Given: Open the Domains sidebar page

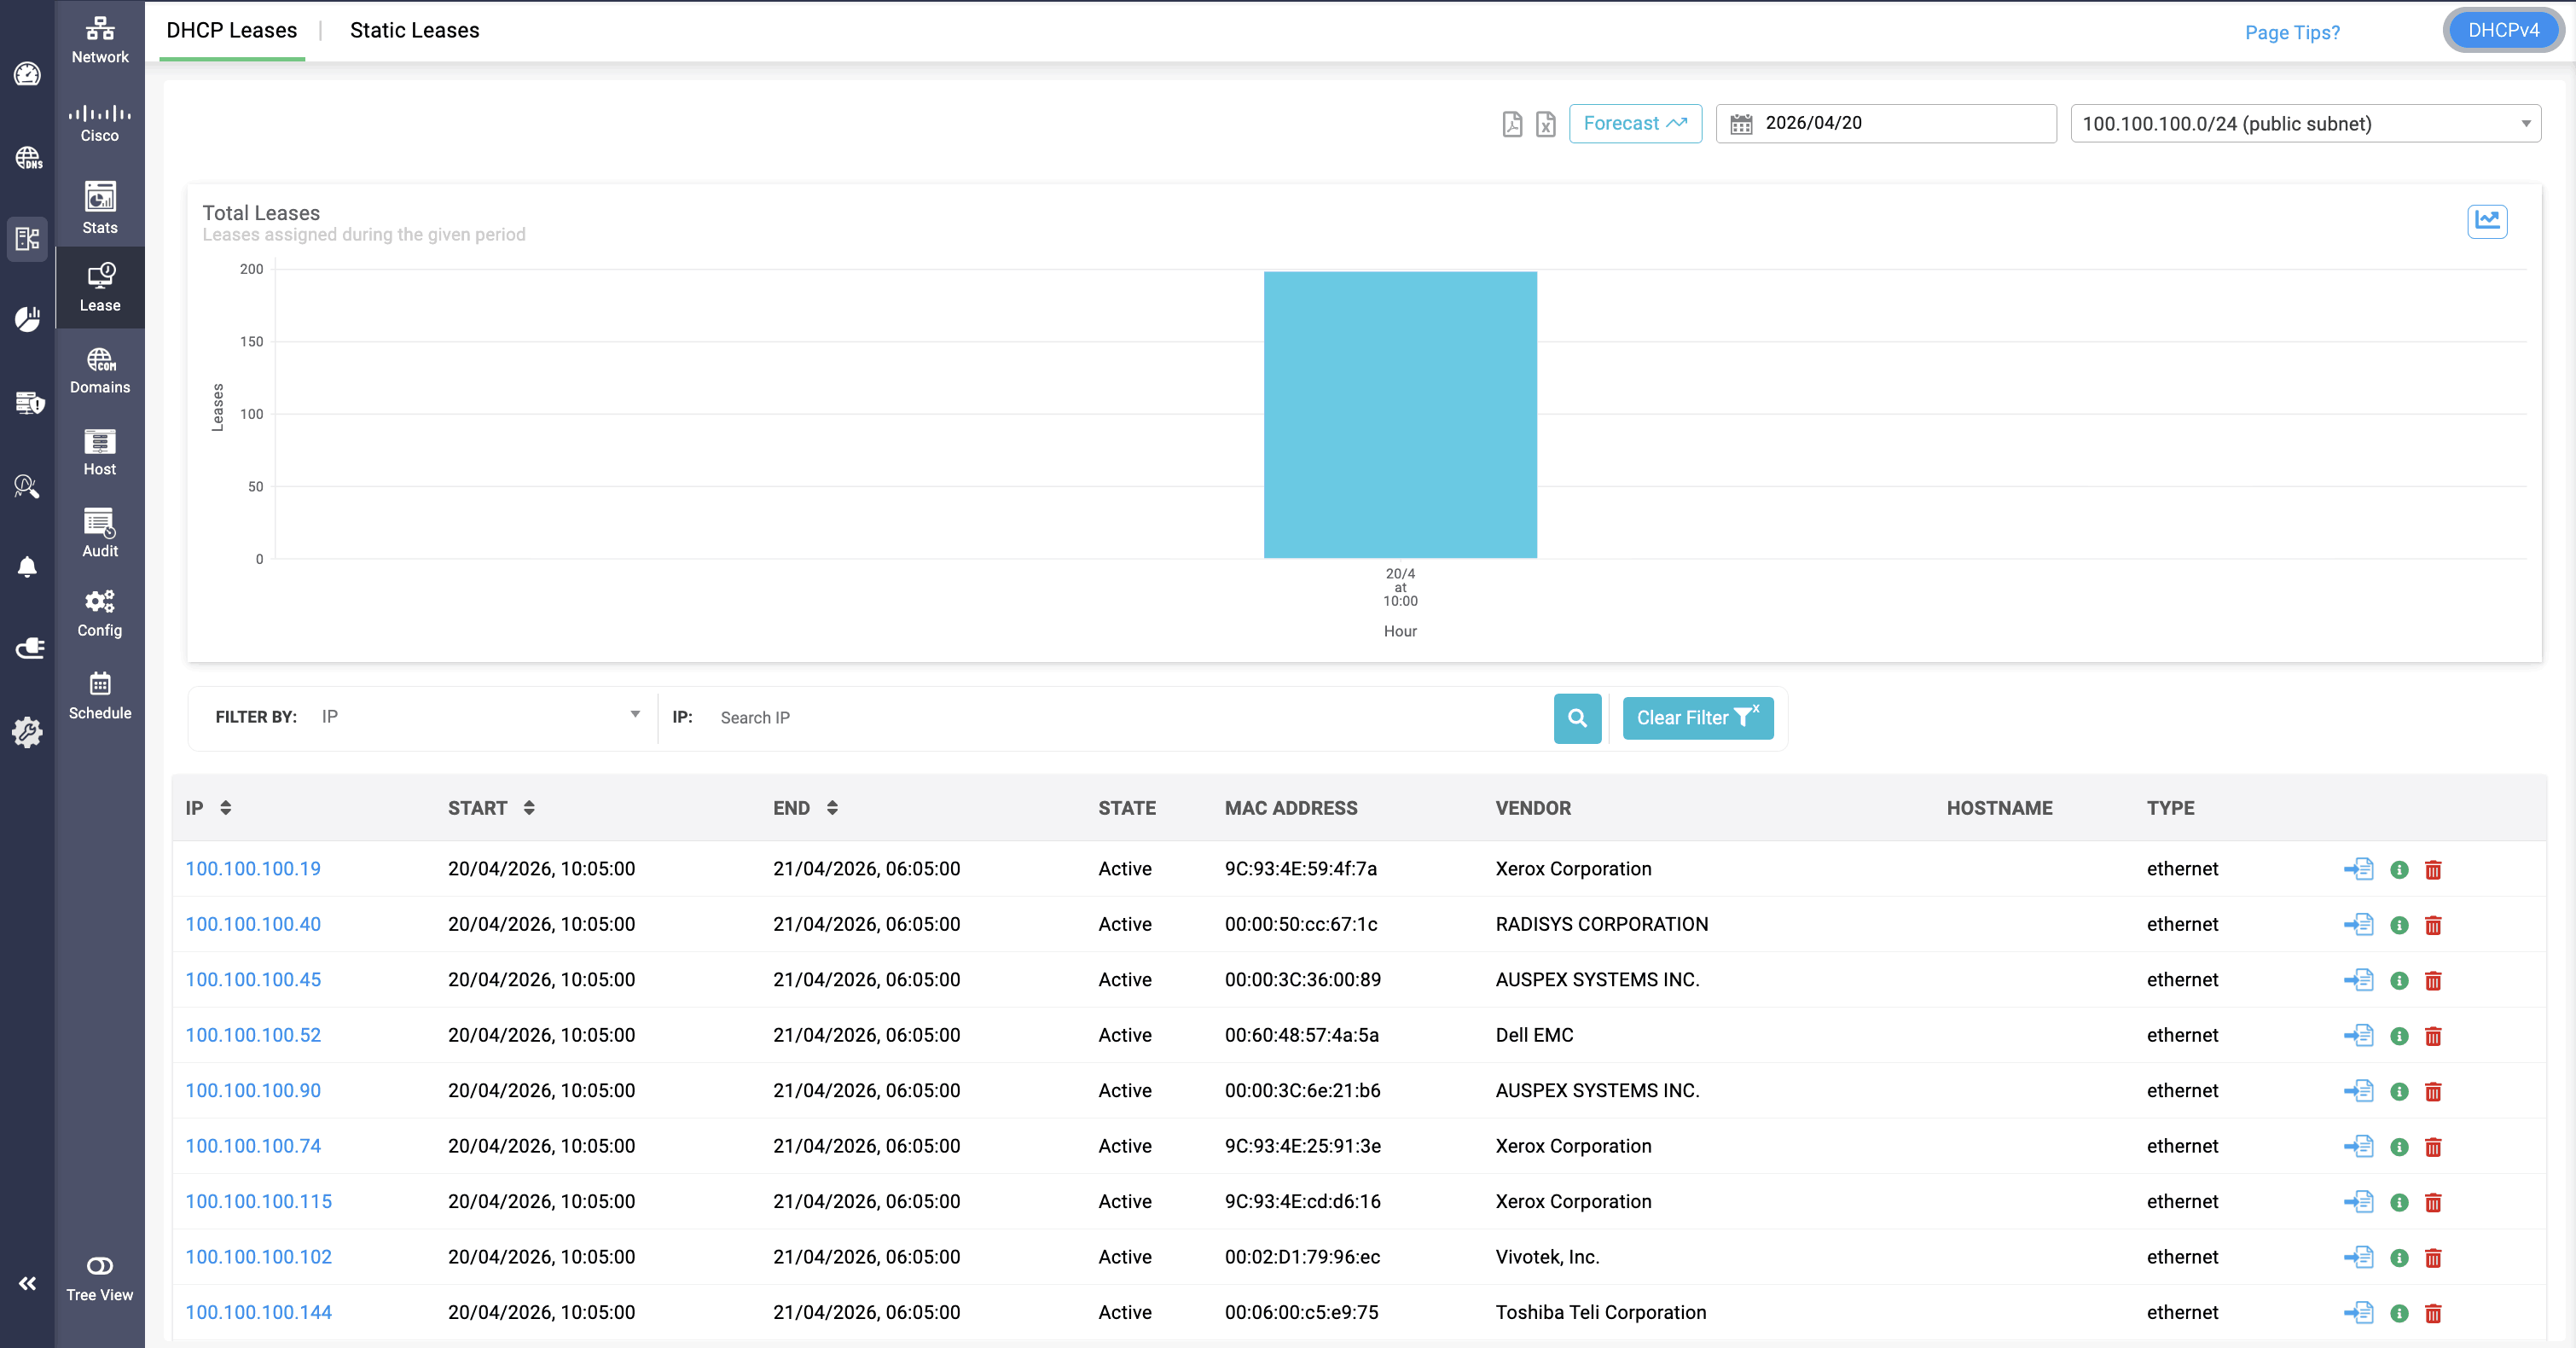Looking at the screenshot, I should [99, 370].
